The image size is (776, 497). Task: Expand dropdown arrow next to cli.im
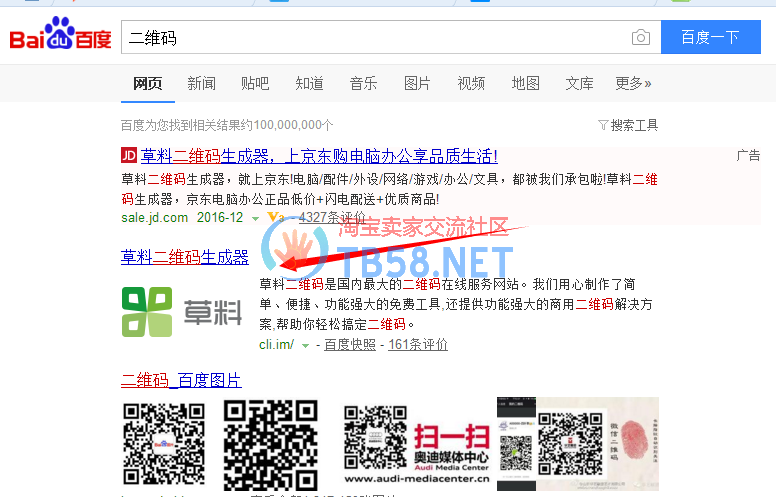306,345
